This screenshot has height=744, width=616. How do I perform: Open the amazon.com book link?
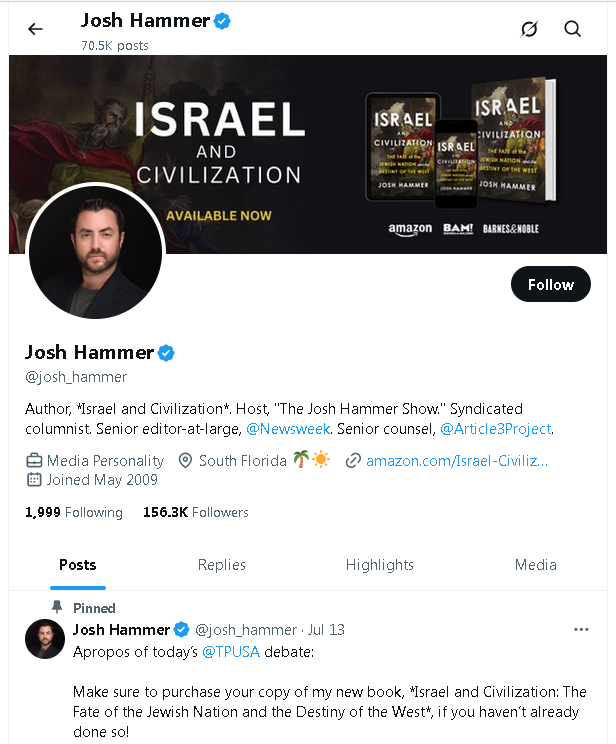click(457, 461)
